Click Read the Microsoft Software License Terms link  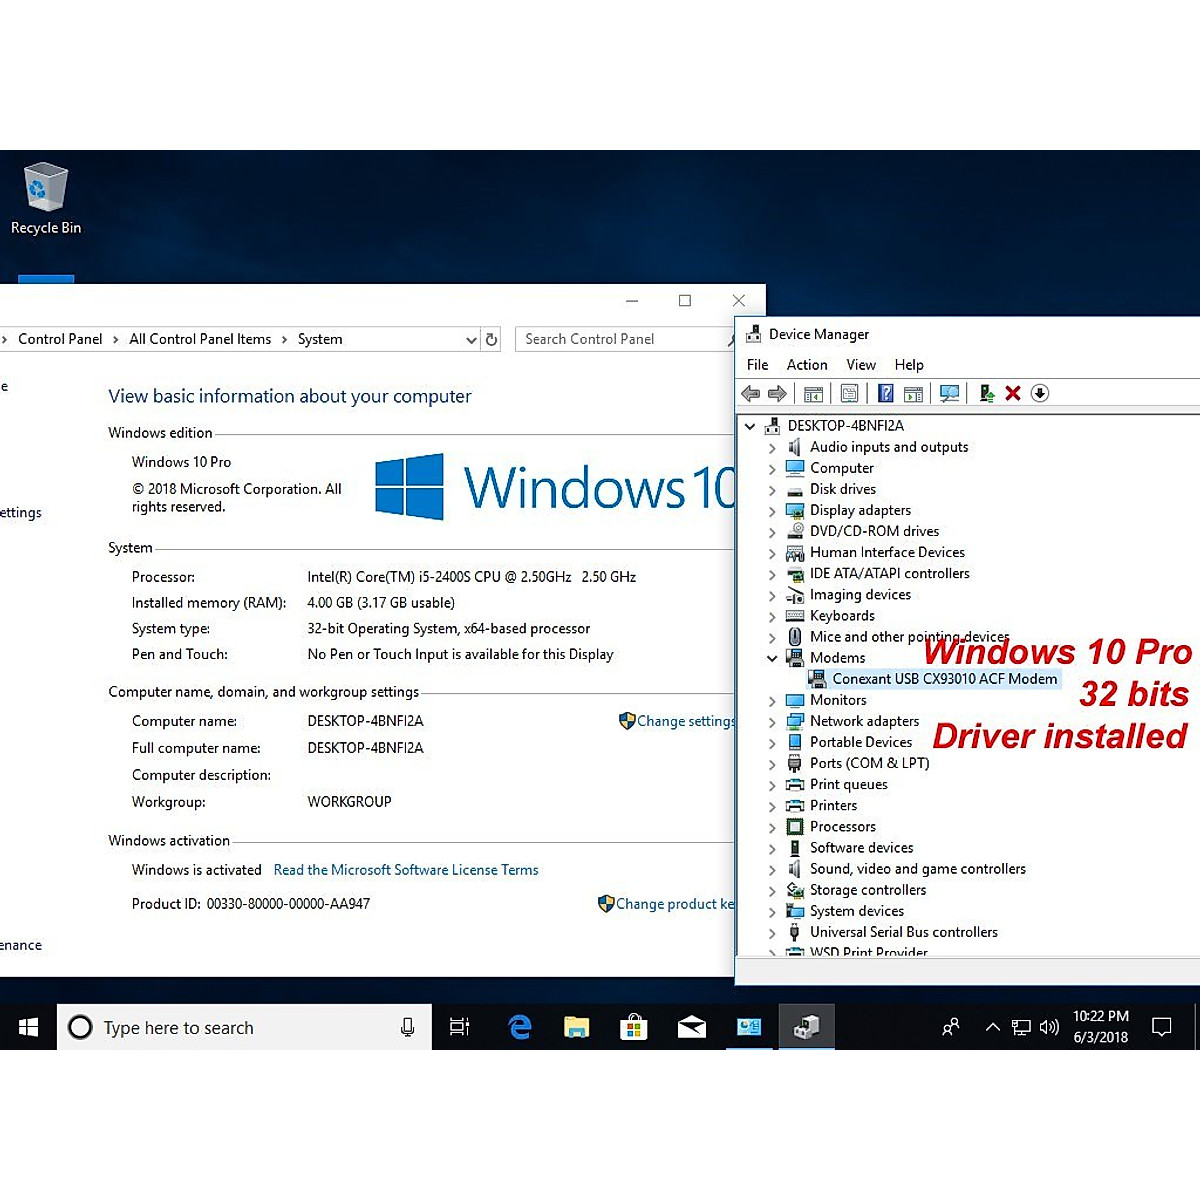(406, 869)
